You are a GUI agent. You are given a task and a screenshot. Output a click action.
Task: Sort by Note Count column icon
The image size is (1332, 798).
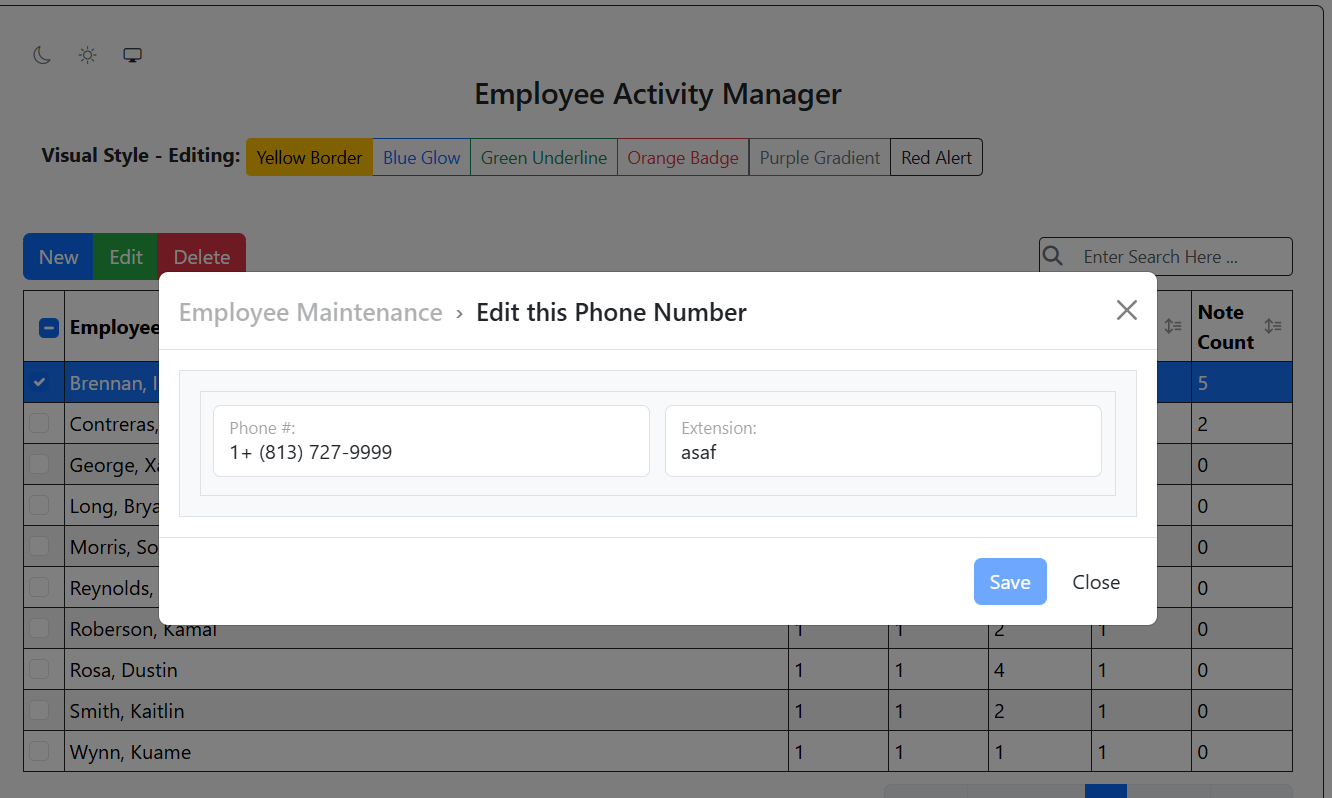1272,326
